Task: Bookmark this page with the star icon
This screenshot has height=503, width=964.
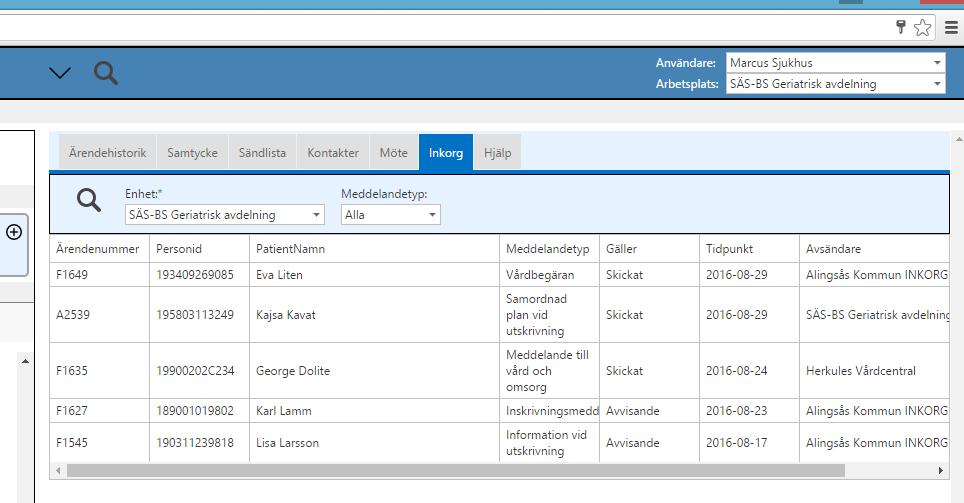Action: [922, 27]
